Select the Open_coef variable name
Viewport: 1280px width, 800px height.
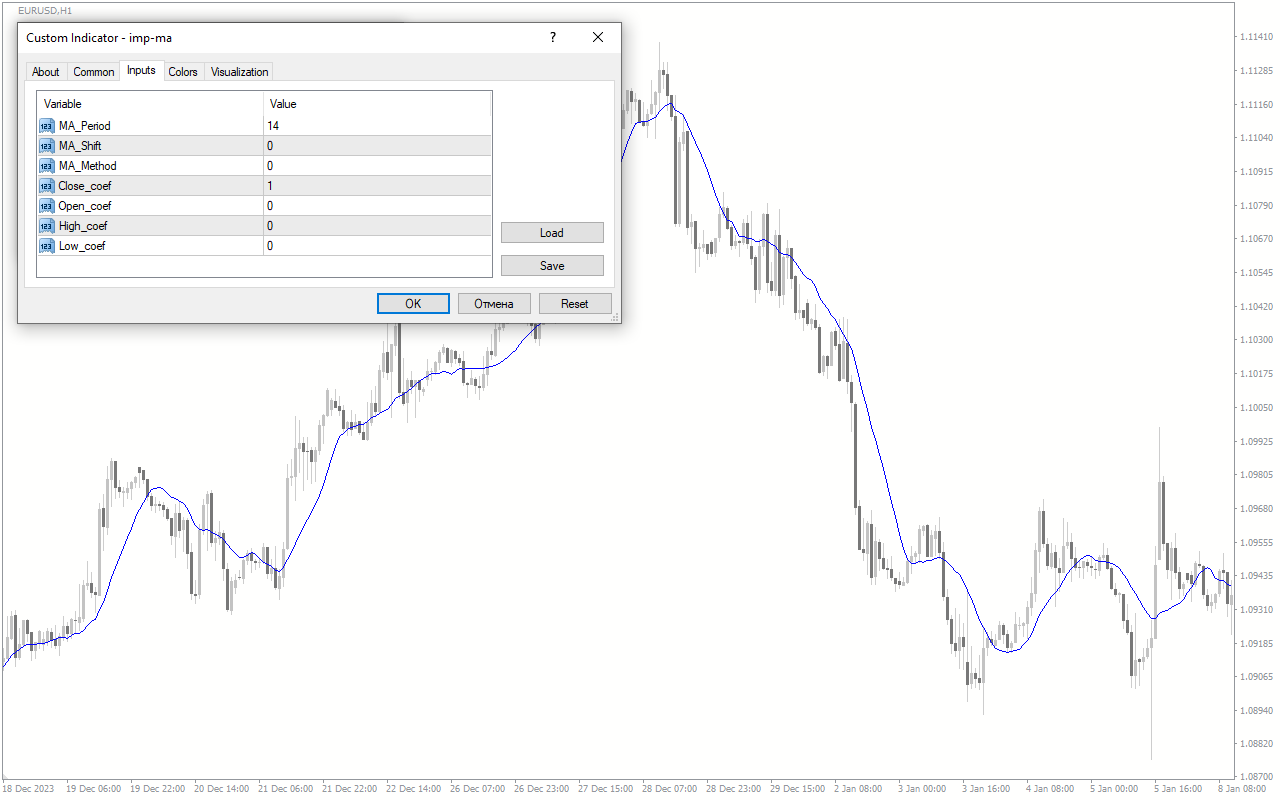click(85, 206)
